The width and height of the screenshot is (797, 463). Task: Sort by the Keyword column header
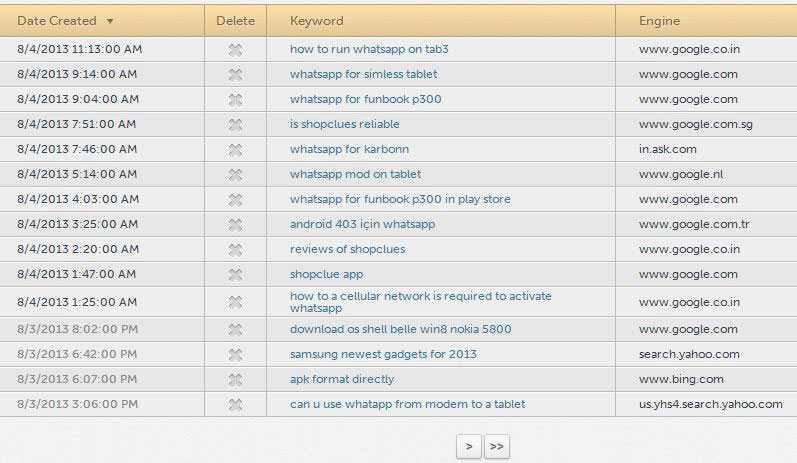(x=317, y=21)
